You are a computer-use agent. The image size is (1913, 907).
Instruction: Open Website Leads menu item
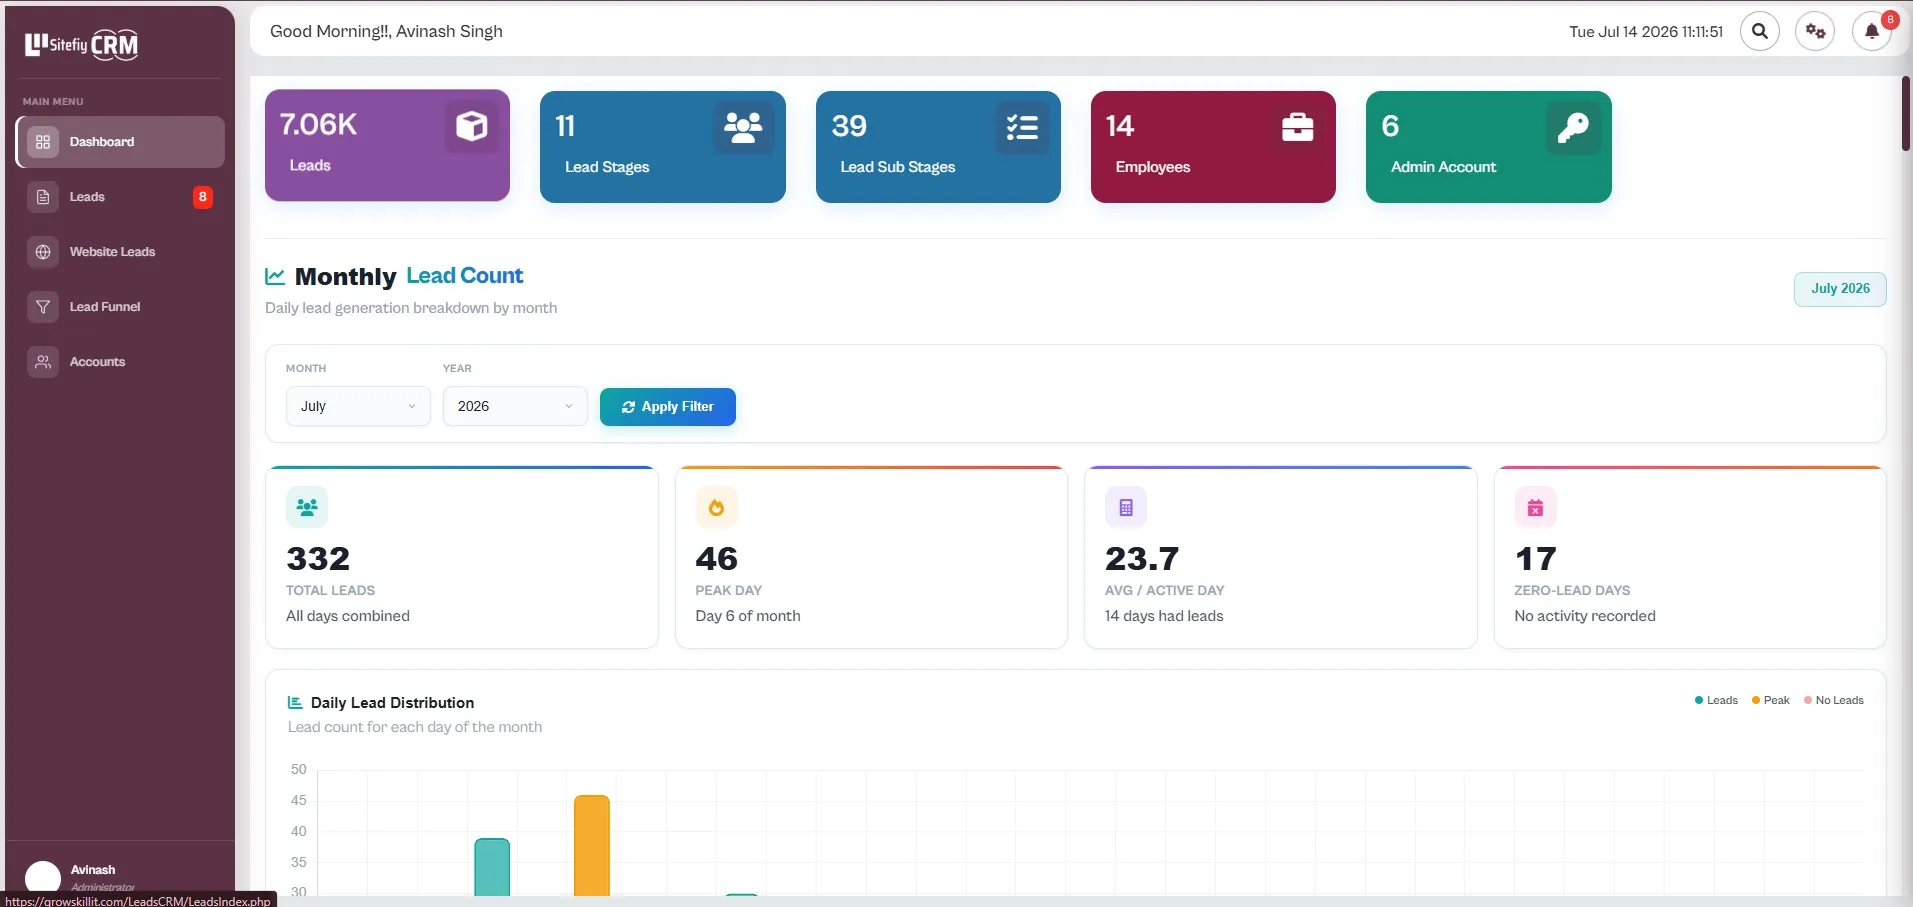120,252
